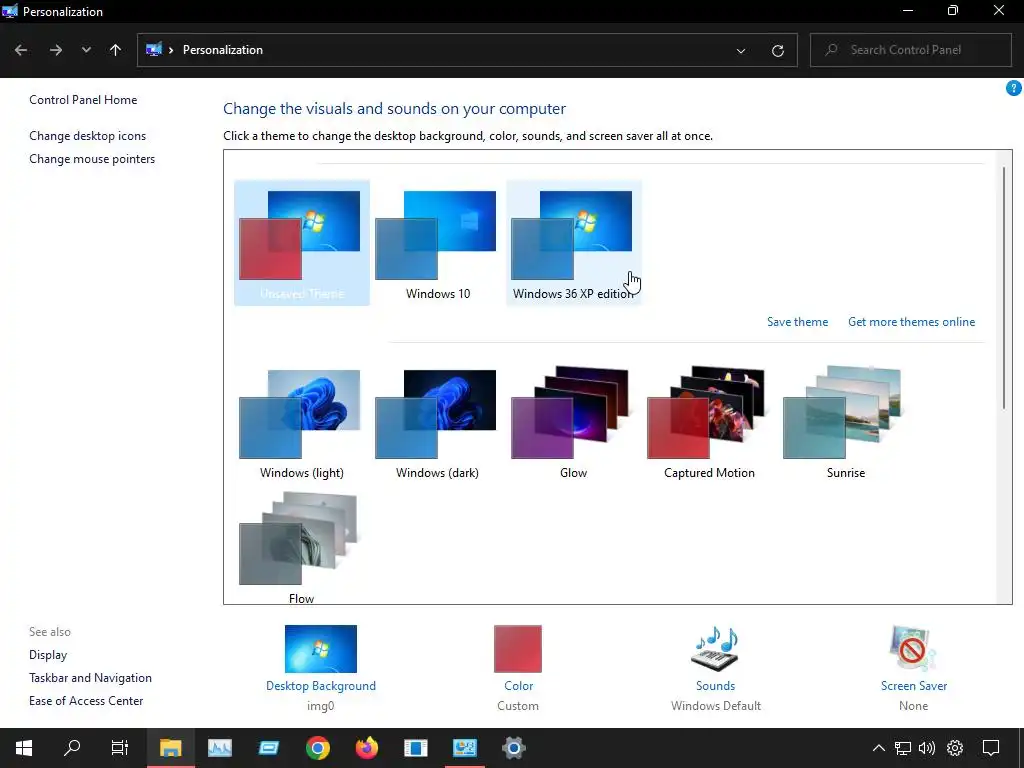Select the Unsaved Theme thumbnail
Viewport: 1024px width, 768px height.
(x=302, y=243)
